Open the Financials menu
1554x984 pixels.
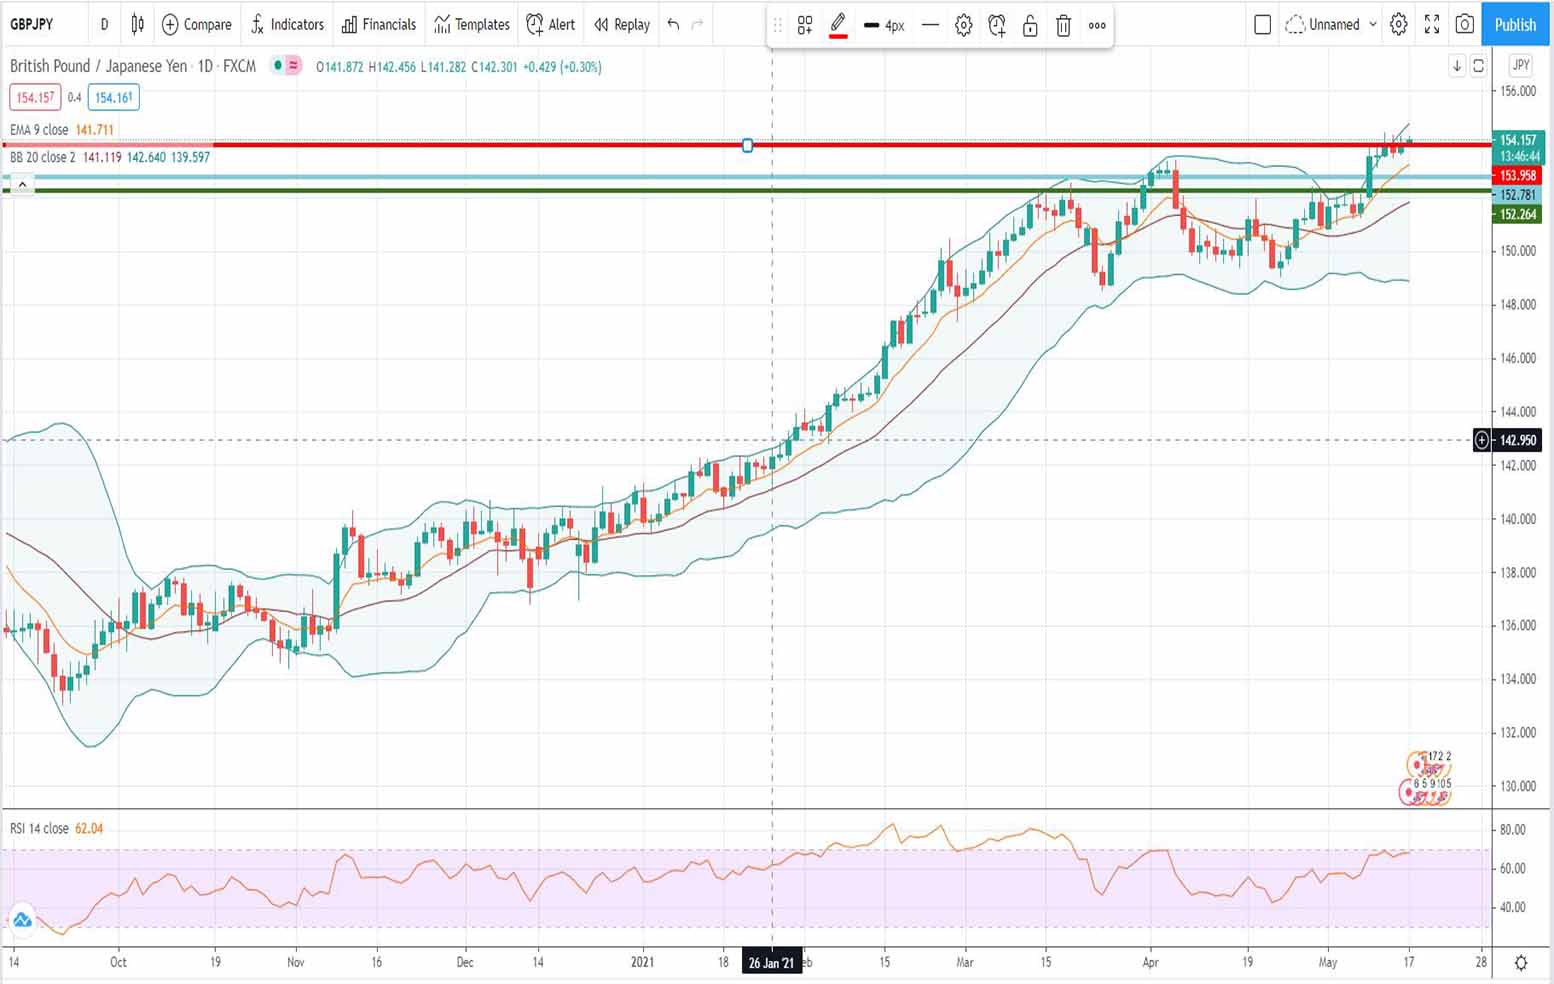pos(379,24)
